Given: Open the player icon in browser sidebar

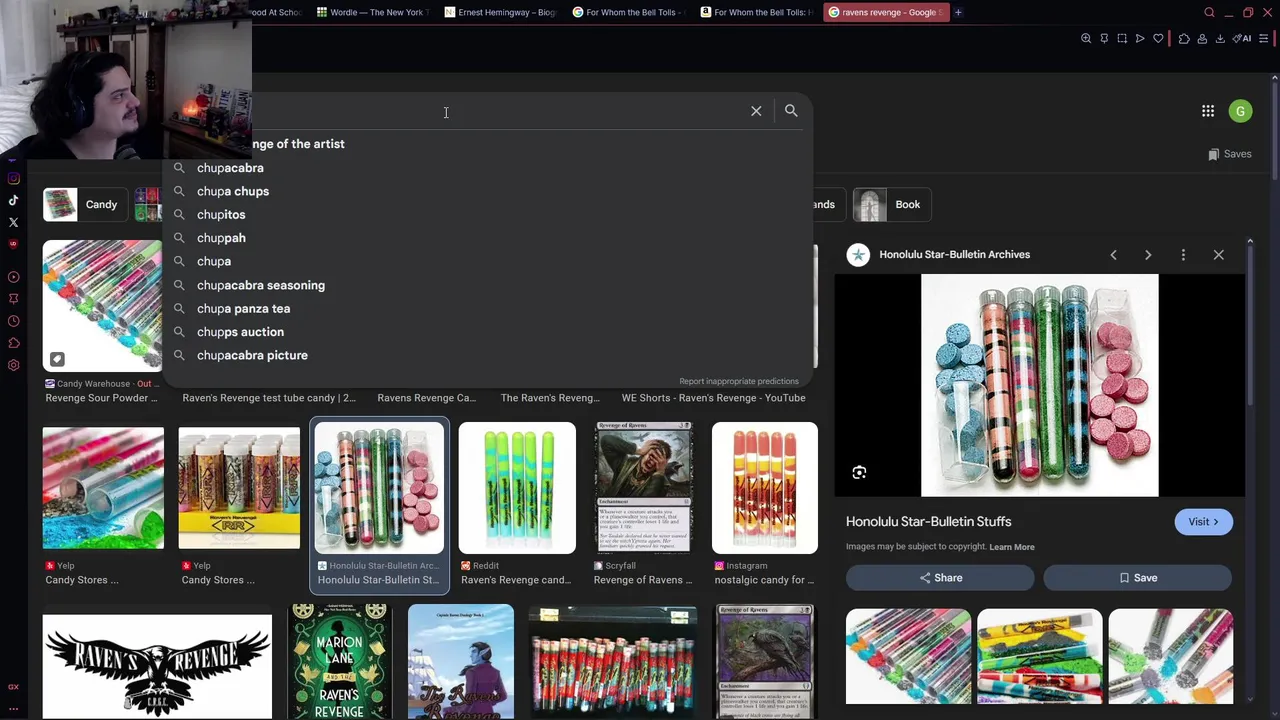Looking at the screenshot, I should pyautogui.click(x=13, y=277).
